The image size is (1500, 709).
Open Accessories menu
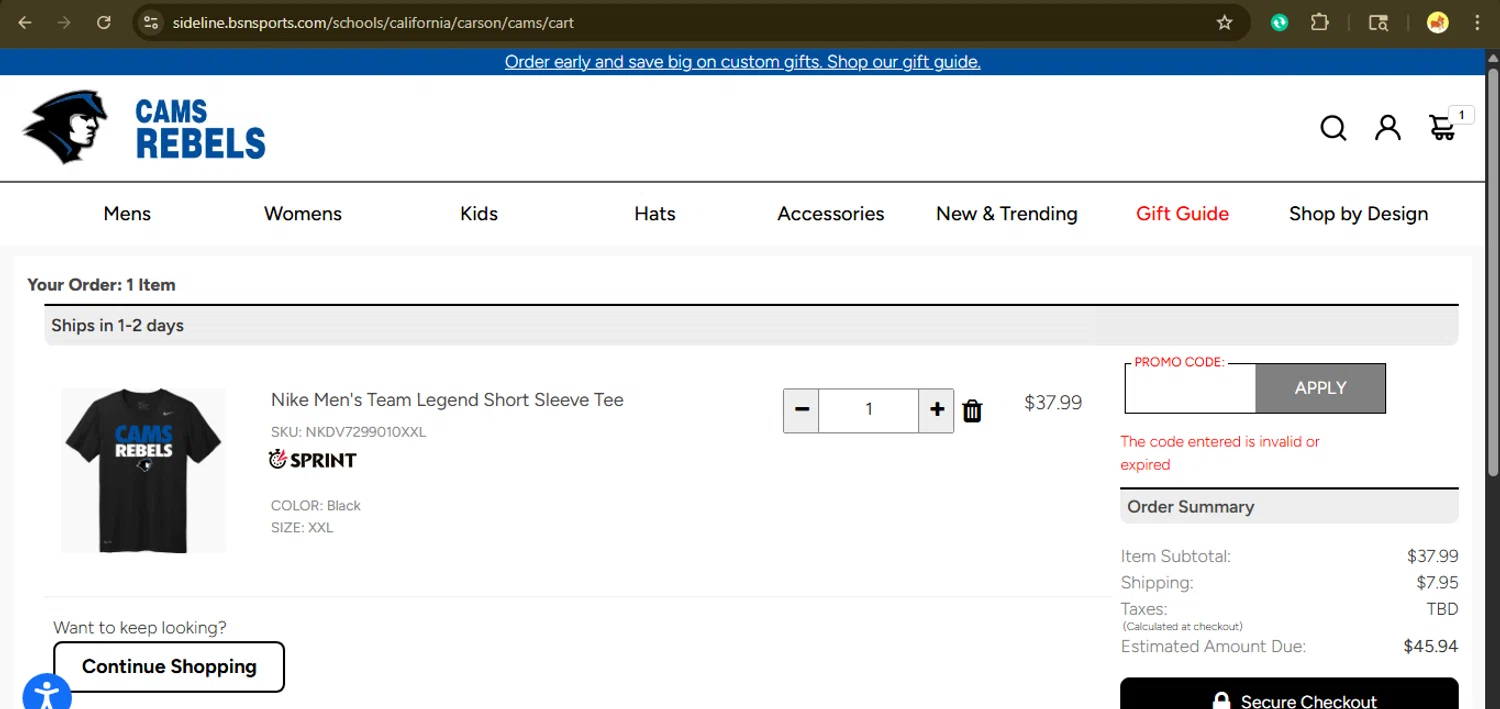point(831,213)
